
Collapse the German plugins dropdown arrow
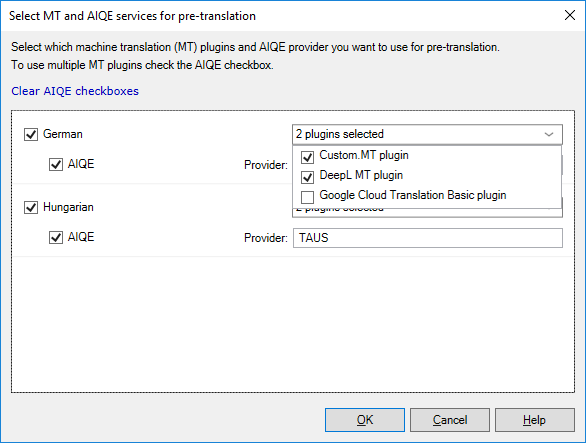549,134
